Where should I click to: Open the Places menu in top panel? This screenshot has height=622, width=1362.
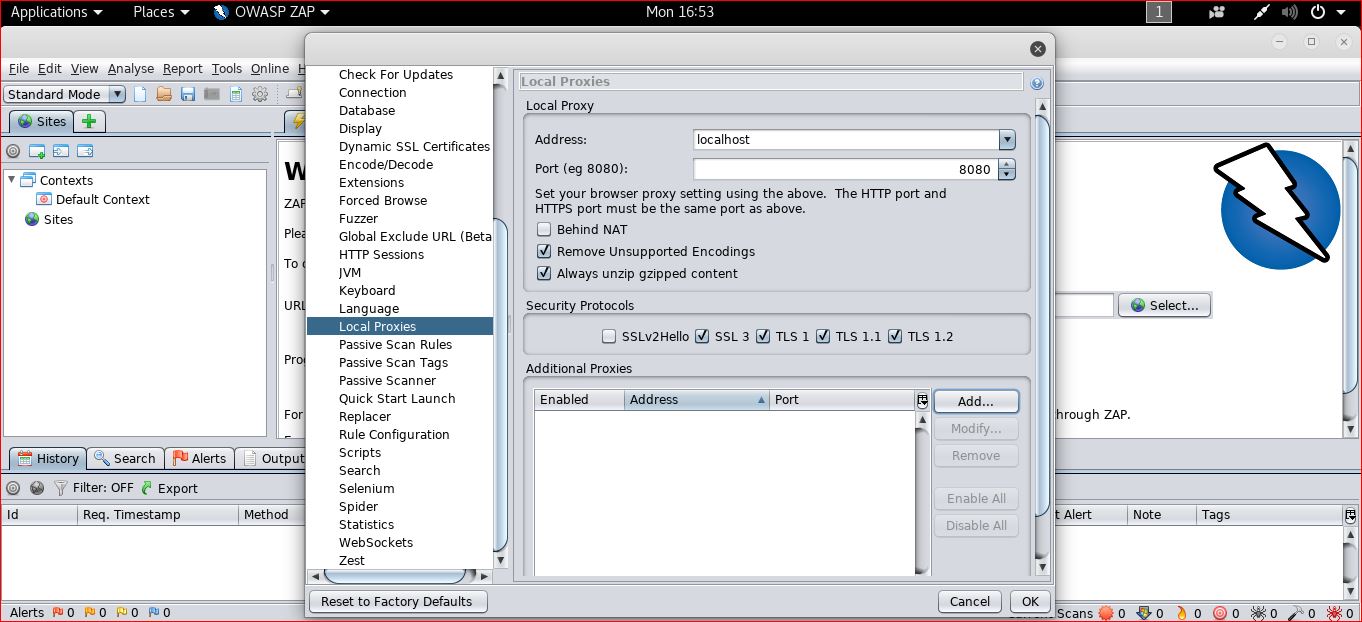[161, 12]
